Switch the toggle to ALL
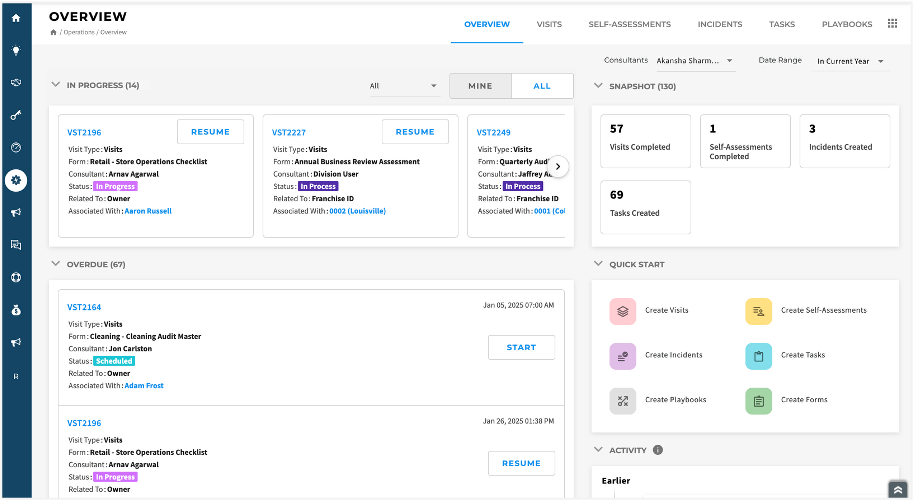The width and height of the screenshot is (914, 500). click(542, 86)
